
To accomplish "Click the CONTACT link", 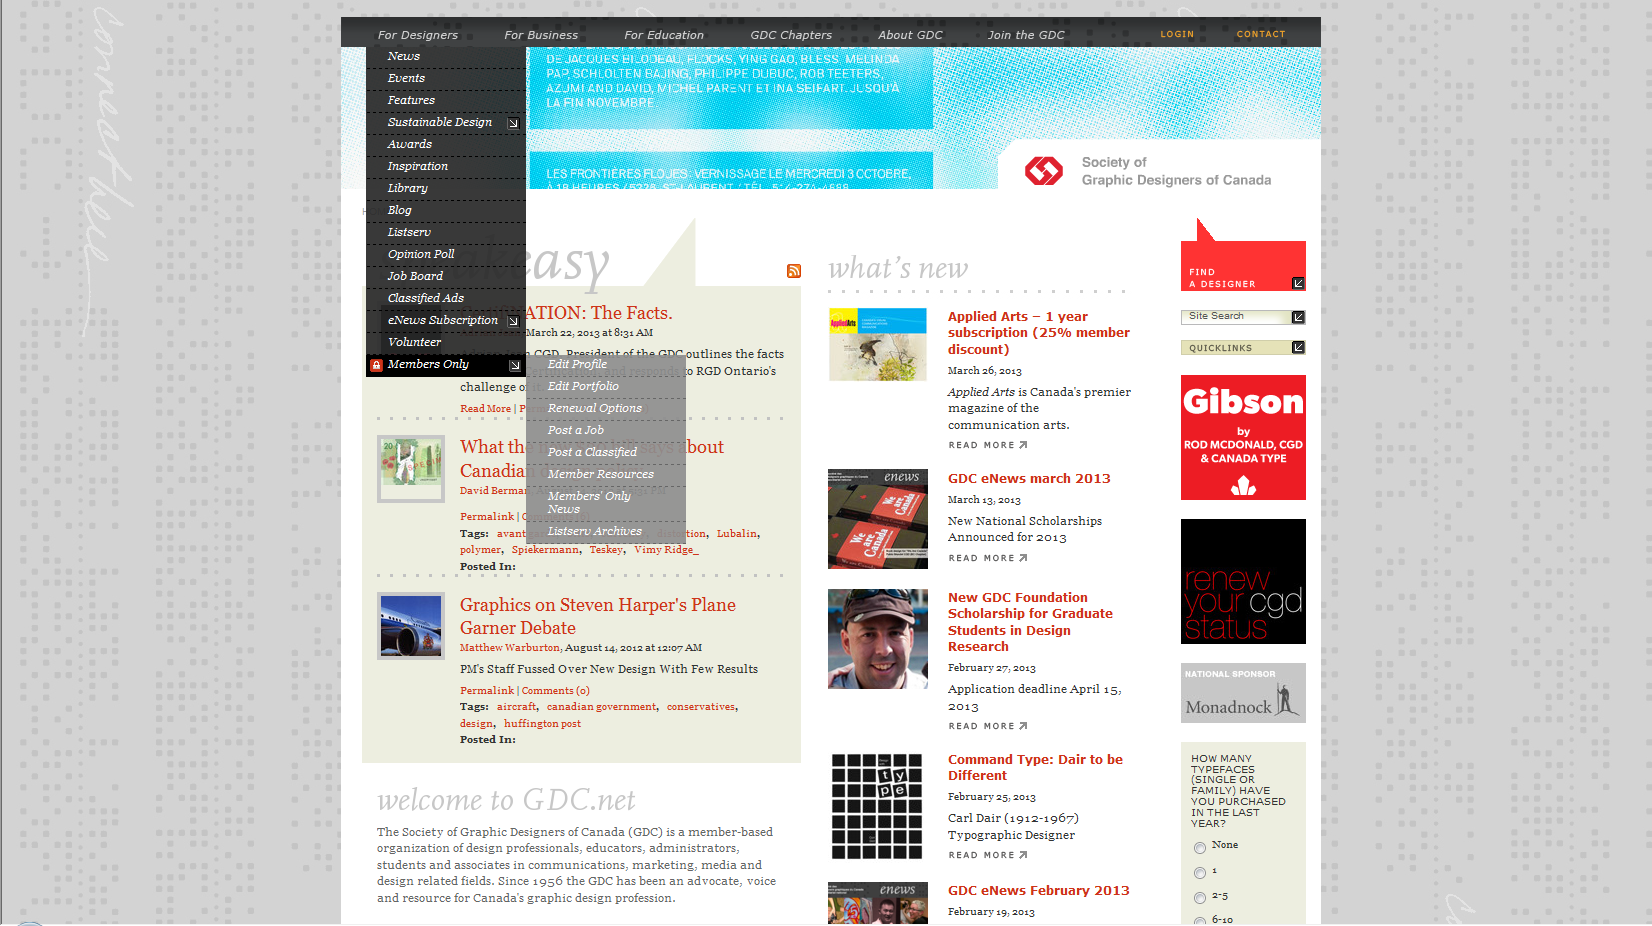I will tap(1261, 34).
